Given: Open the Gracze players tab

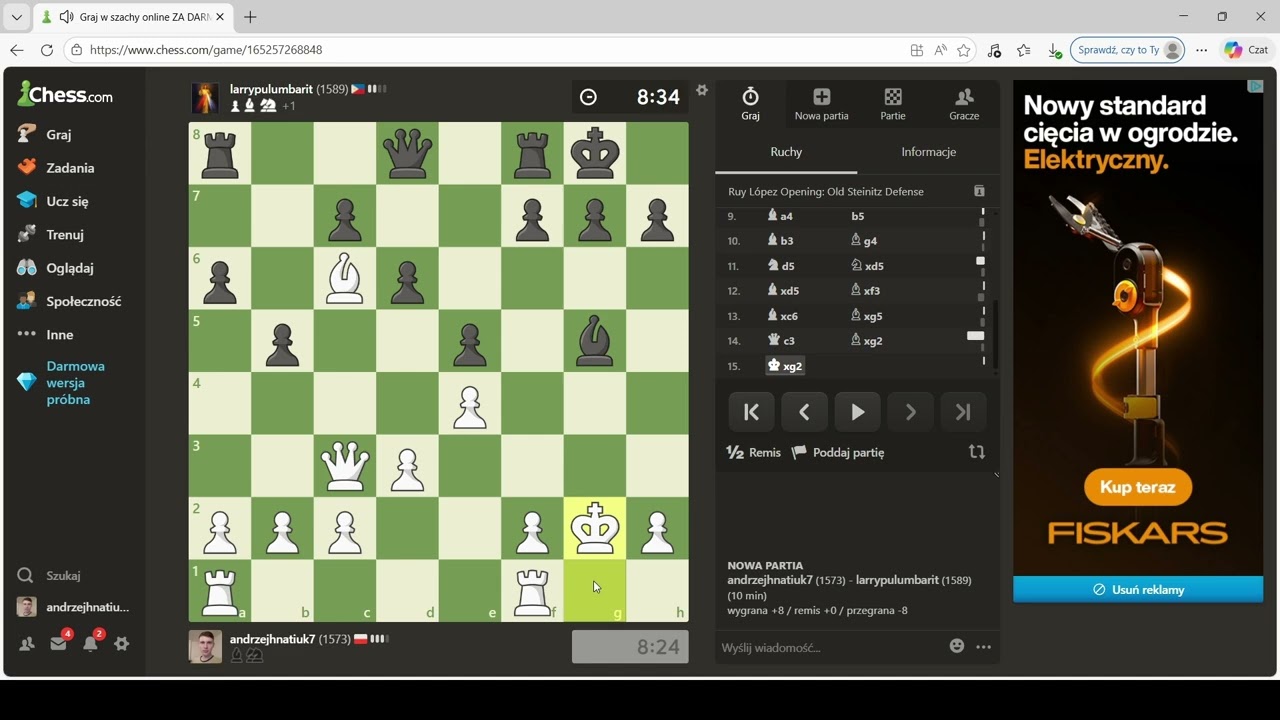Looking at the screenshot, I should click(964, 103).
